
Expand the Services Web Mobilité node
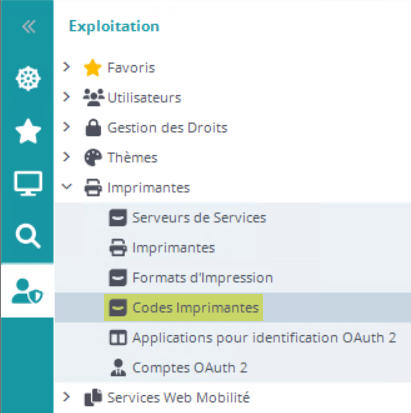point(67,397)
